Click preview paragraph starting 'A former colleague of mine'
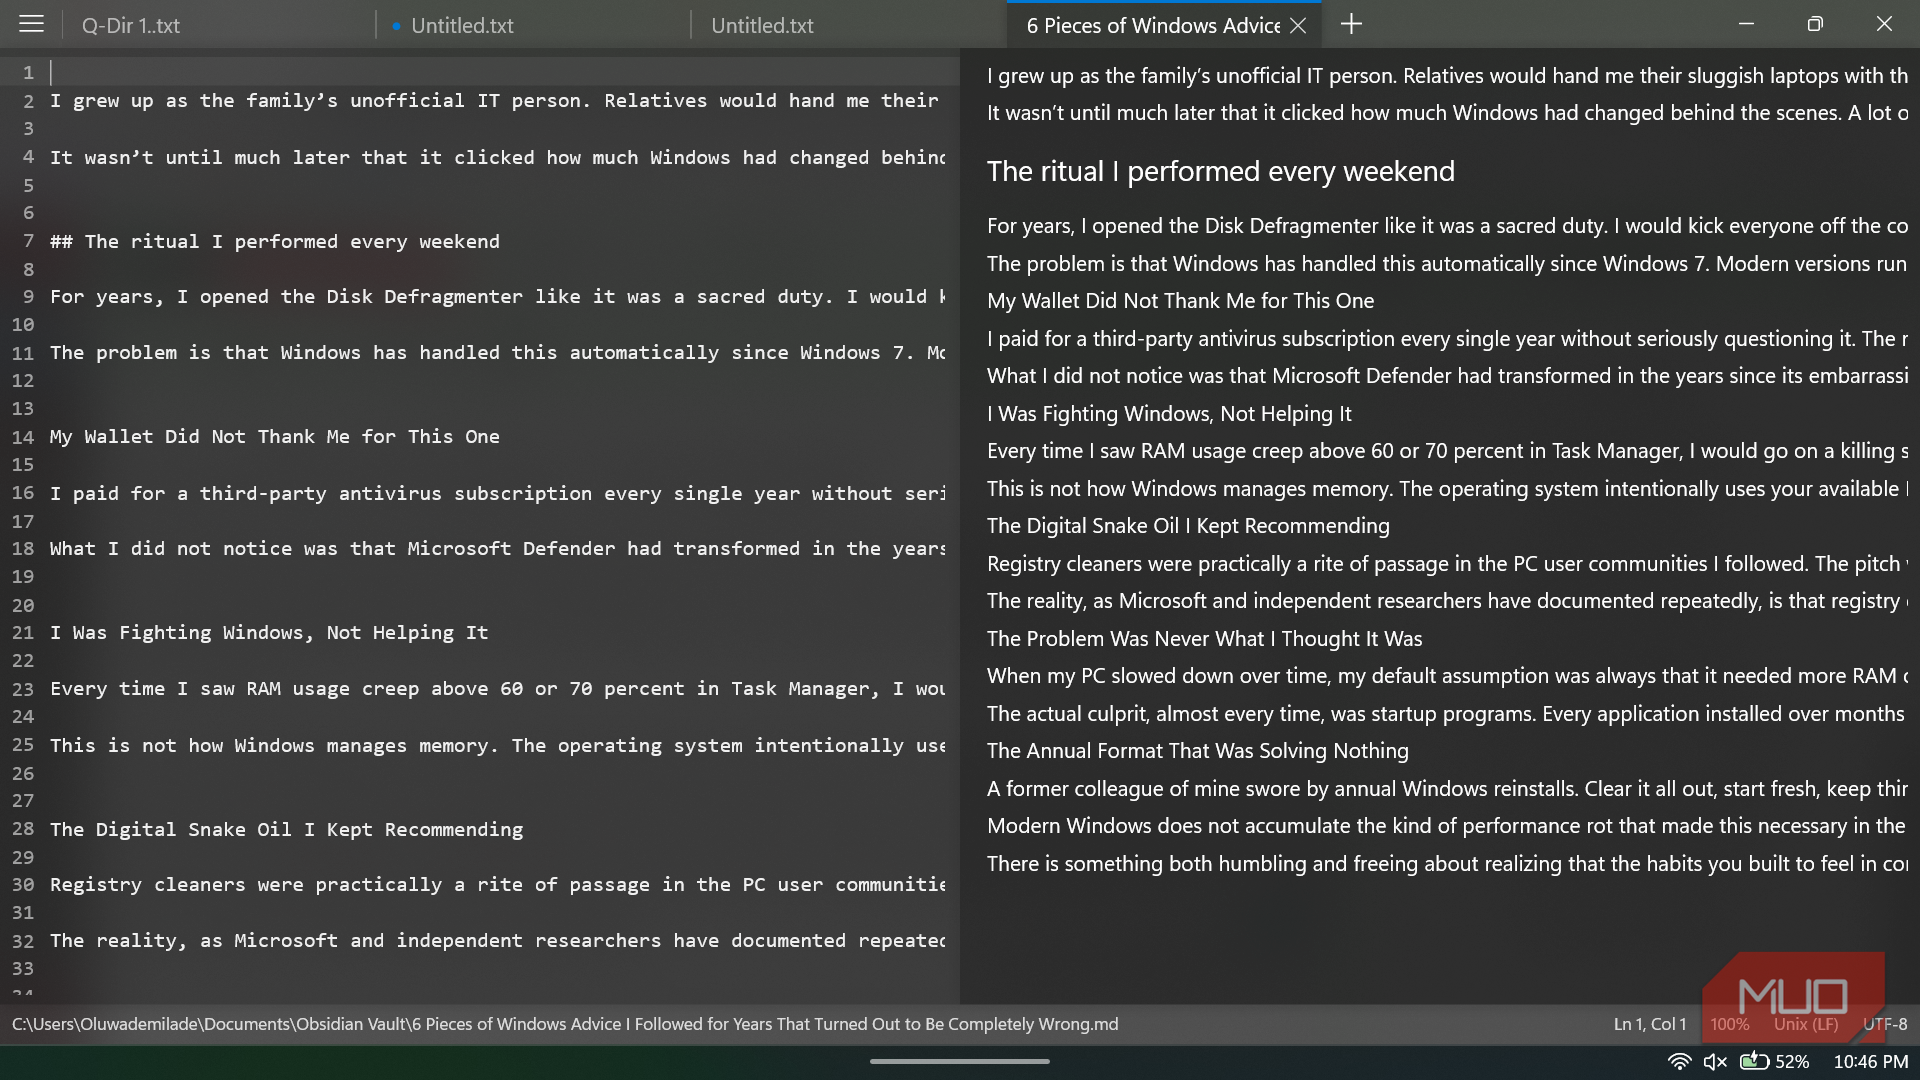 pyautogui.click(x=1447, y=789)
